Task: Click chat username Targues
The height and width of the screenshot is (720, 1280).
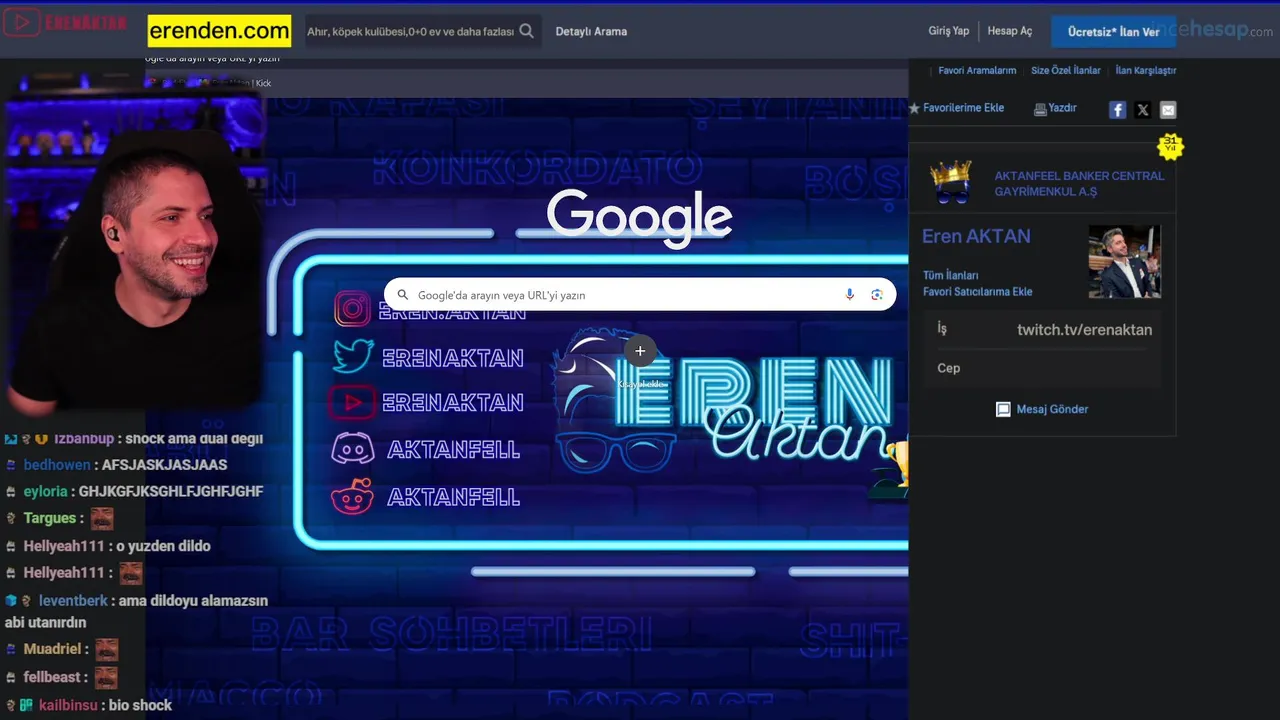Action: [x=50, y=518]
